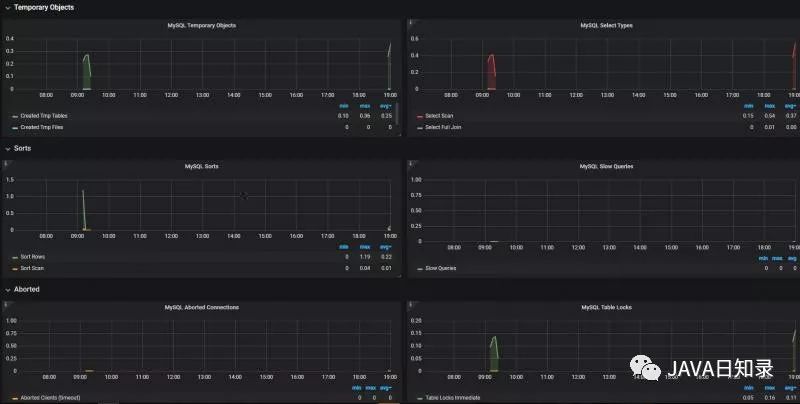800x404 pixels.
Task: Click the Select Full Join color swatch
Action: click(x=420, y=128)
